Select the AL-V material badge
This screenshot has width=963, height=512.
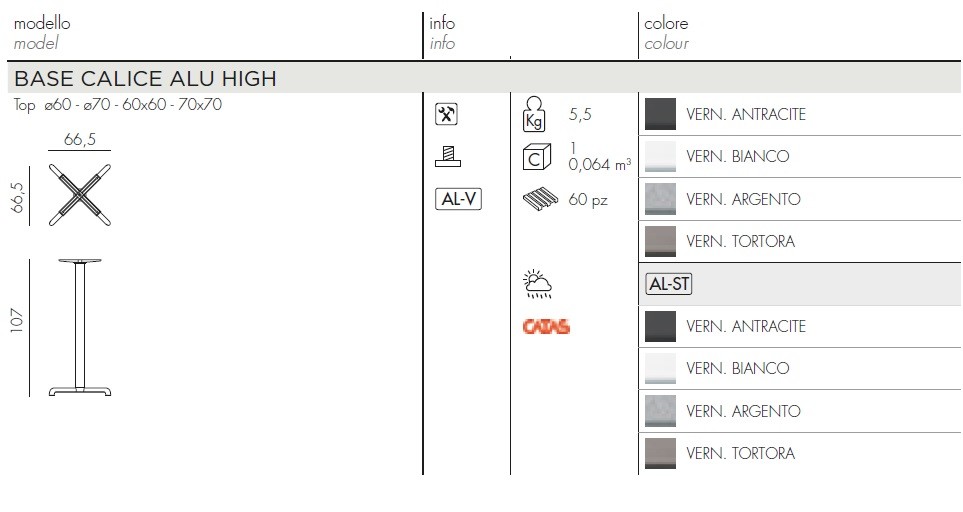[x=458, y=199]
